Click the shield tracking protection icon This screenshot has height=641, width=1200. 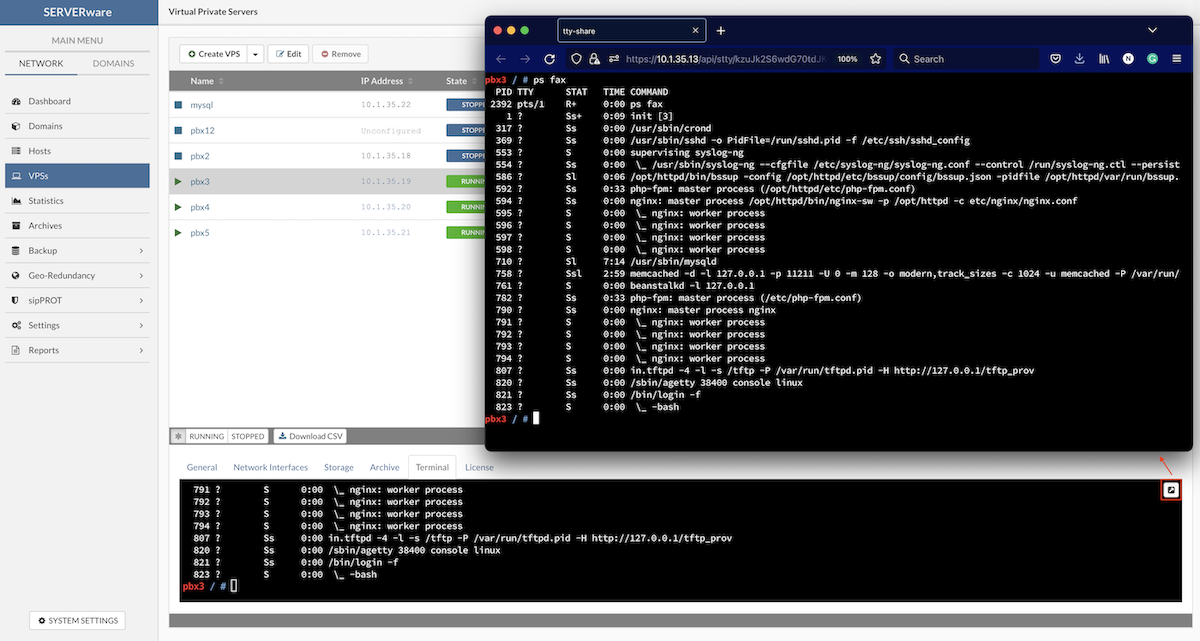pyautogui.click(x=576, y=59)
